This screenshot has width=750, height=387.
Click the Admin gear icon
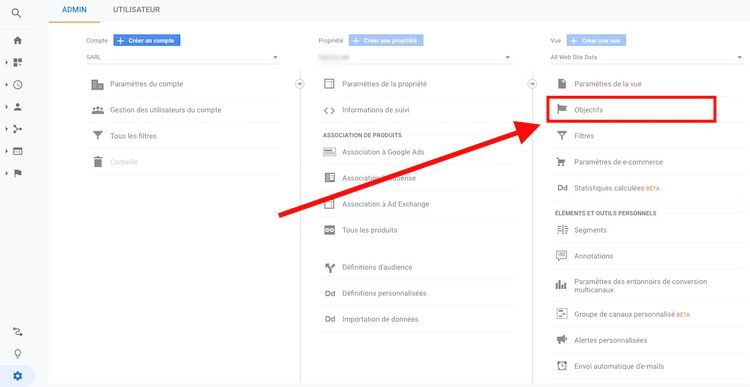[18, 376]
